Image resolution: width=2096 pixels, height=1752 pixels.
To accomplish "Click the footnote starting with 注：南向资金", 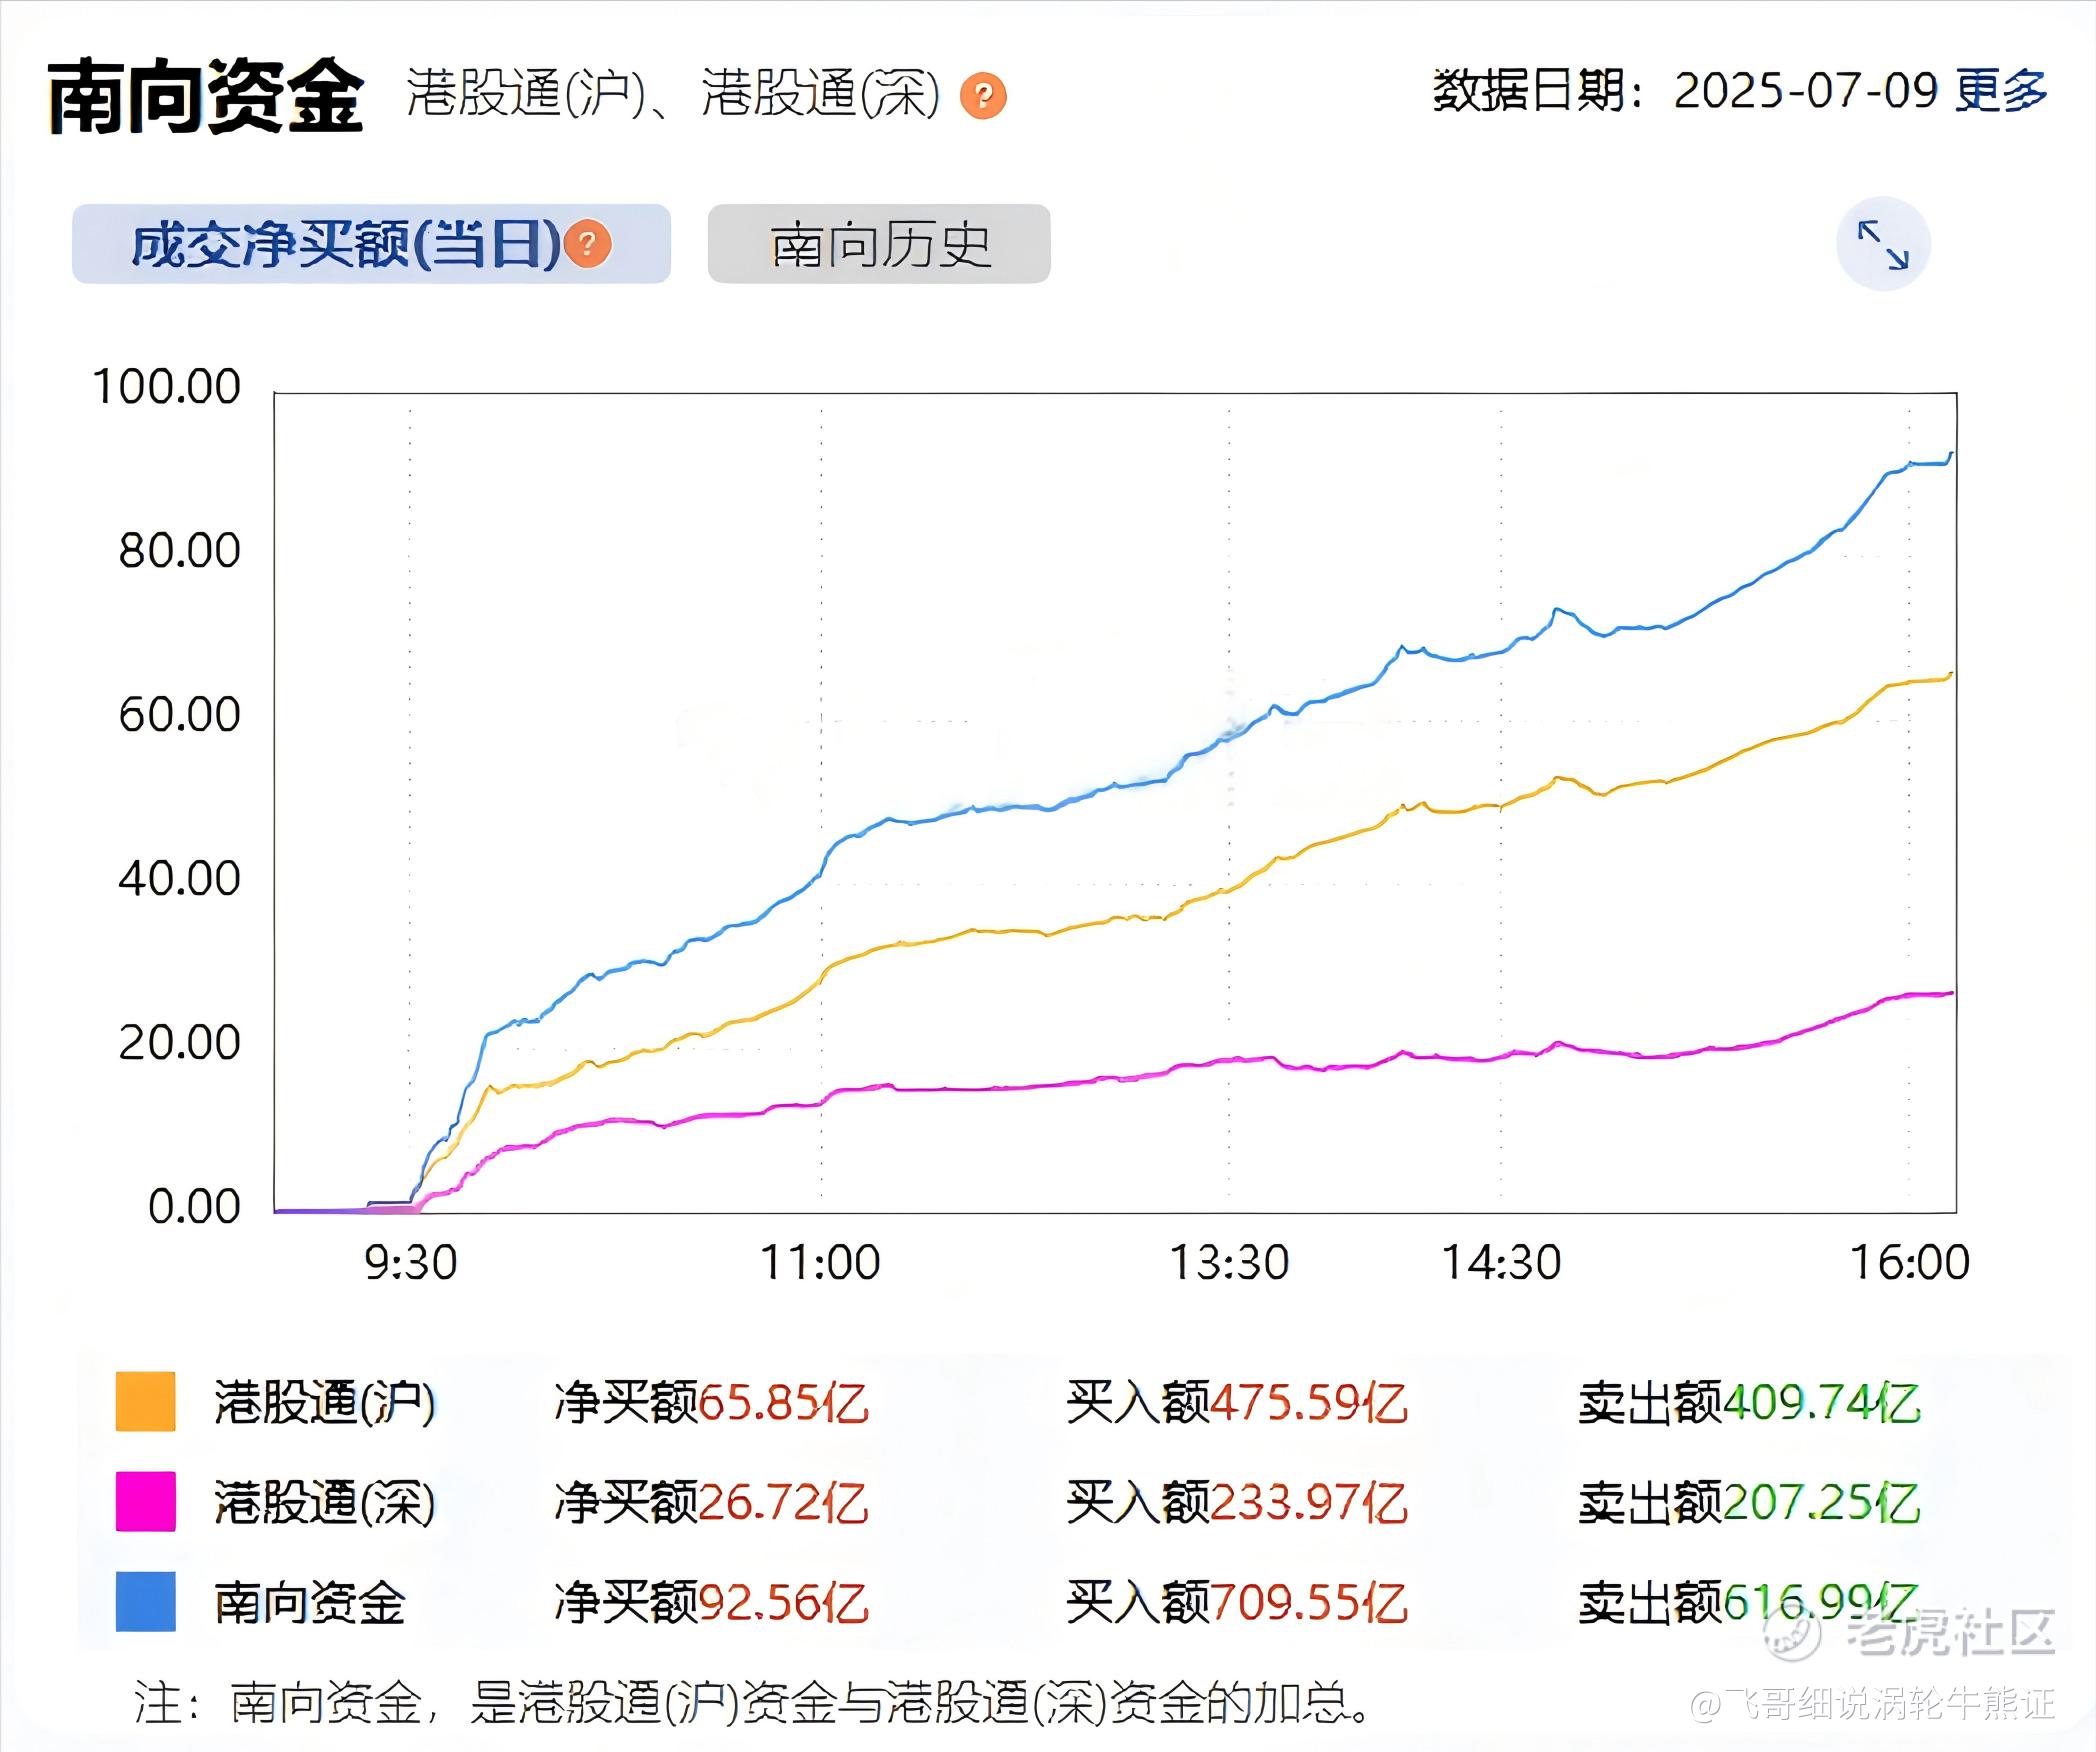I will tap(753, 1702).
